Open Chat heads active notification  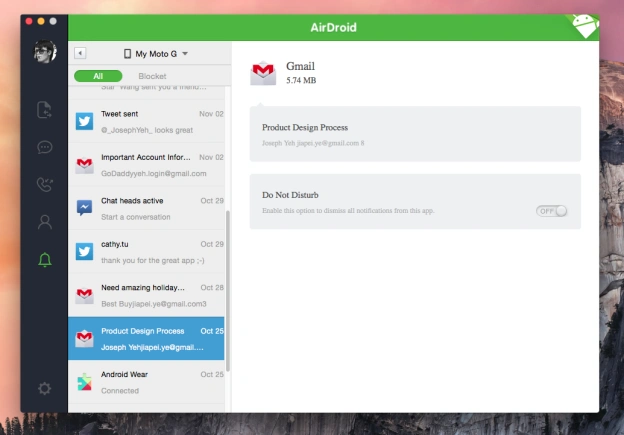[x=146, y=208]
